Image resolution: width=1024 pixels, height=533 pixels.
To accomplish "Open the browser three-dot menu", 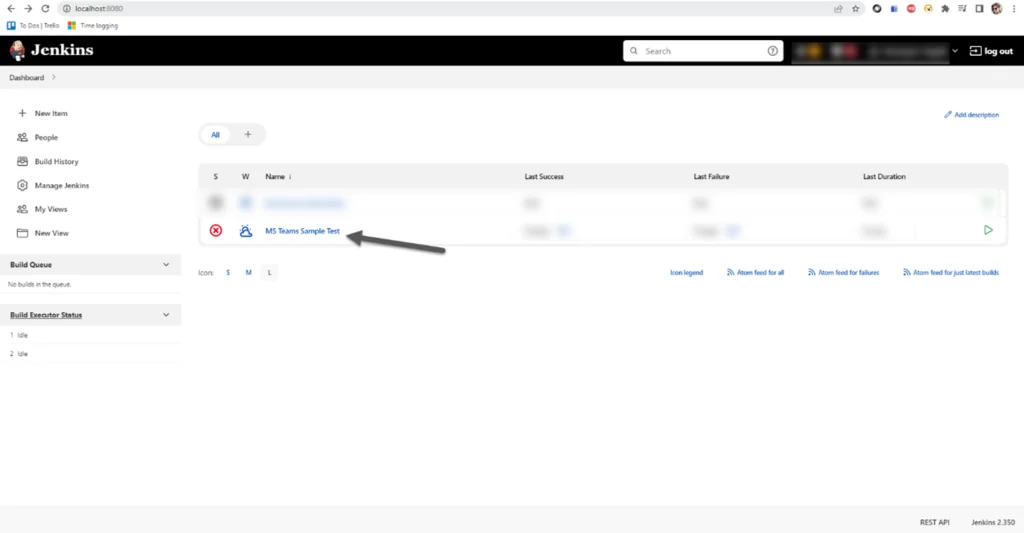I will pos(1014,8).
